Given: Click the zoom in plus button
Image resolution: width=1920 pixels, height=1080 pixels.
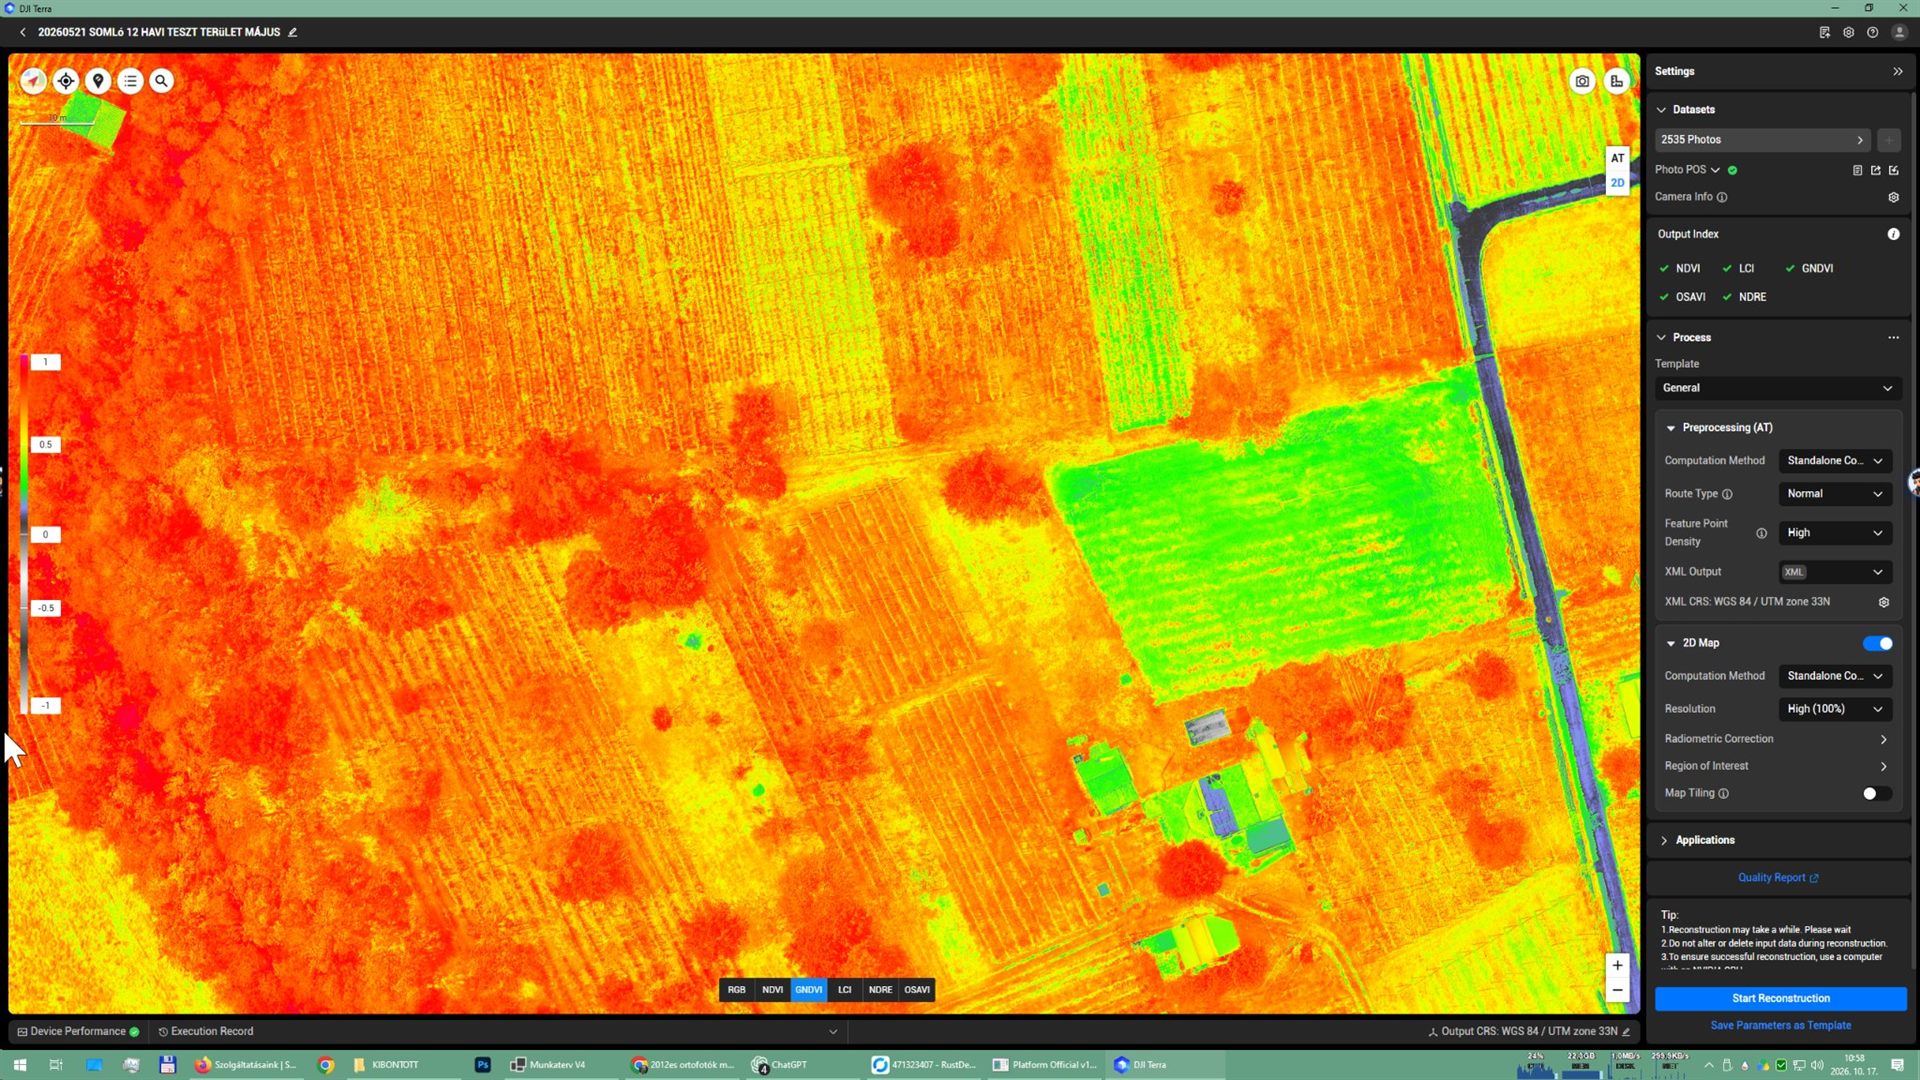Looking at the screenshot, I should point(1617,965).
